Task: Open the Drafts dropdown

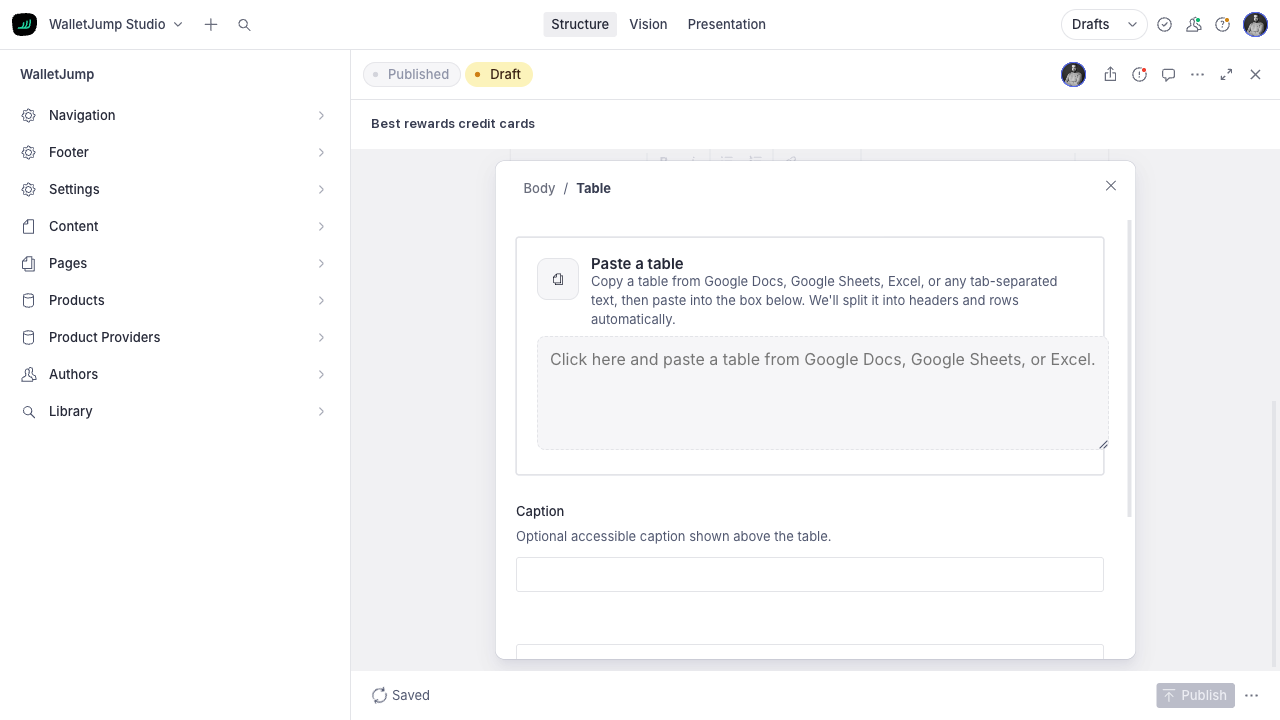Action: pos(1104,24)
